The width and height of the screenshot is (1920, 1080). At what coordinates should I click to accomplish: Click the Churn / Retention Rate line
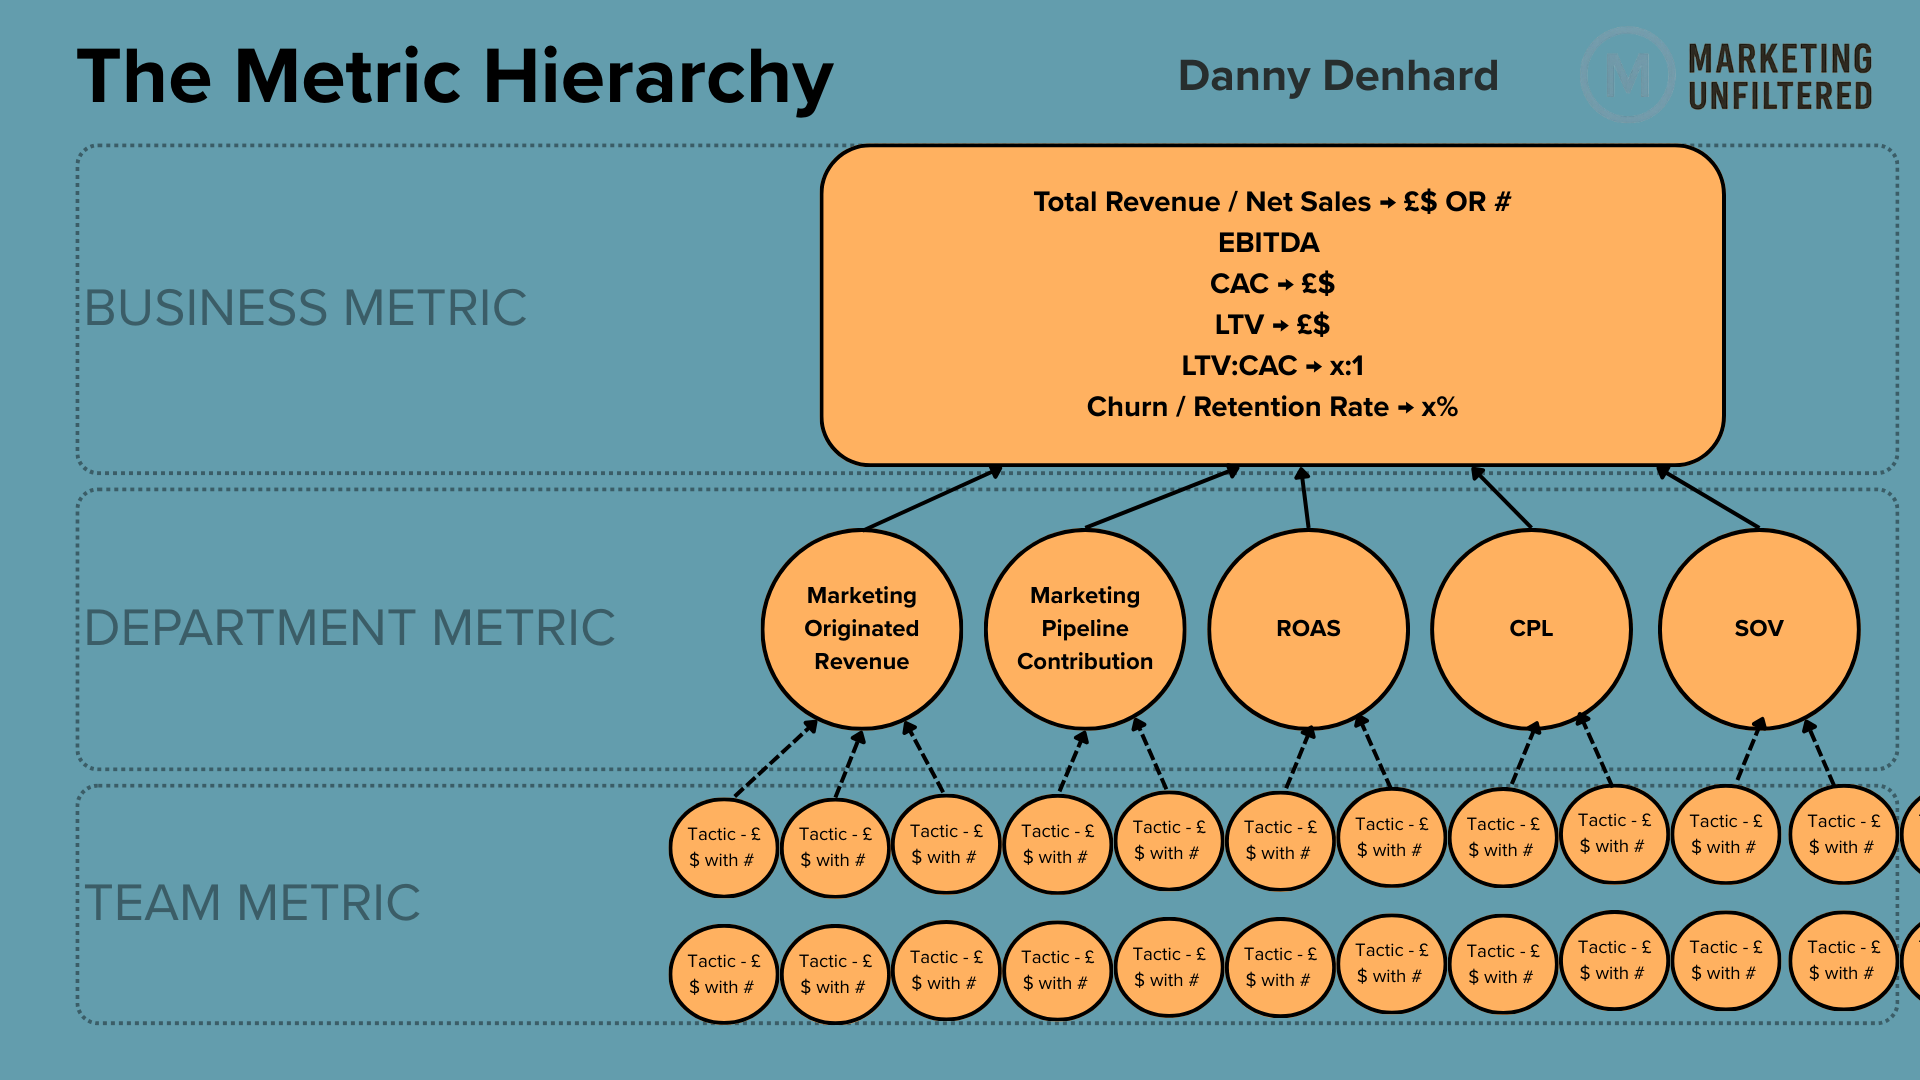tap(1271, 407)
